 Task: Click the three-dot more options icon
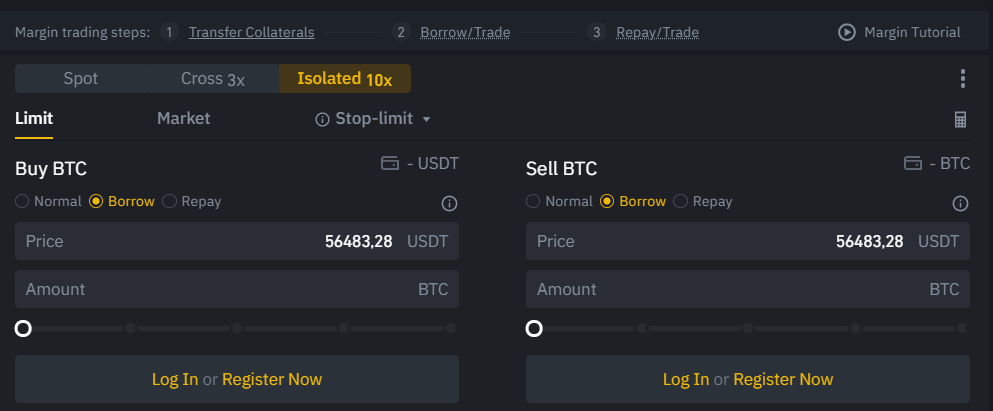click(x=962, y=79)
